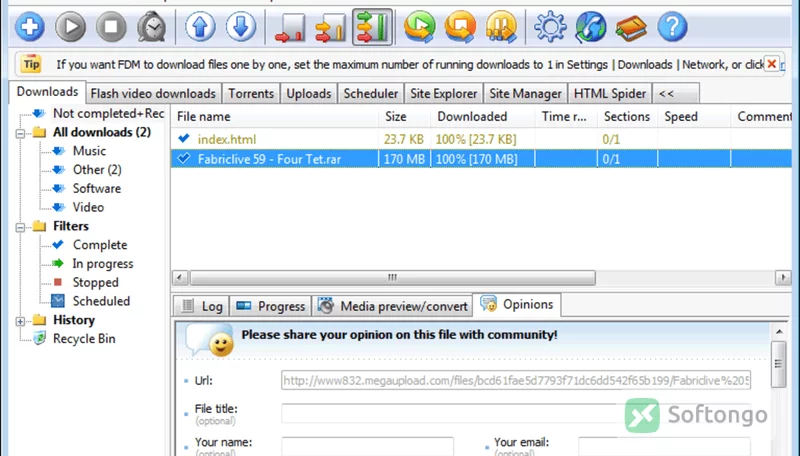Viewport: 800px width, 456px height.
Task: Stop the selected download
Action: click(111, 27)
